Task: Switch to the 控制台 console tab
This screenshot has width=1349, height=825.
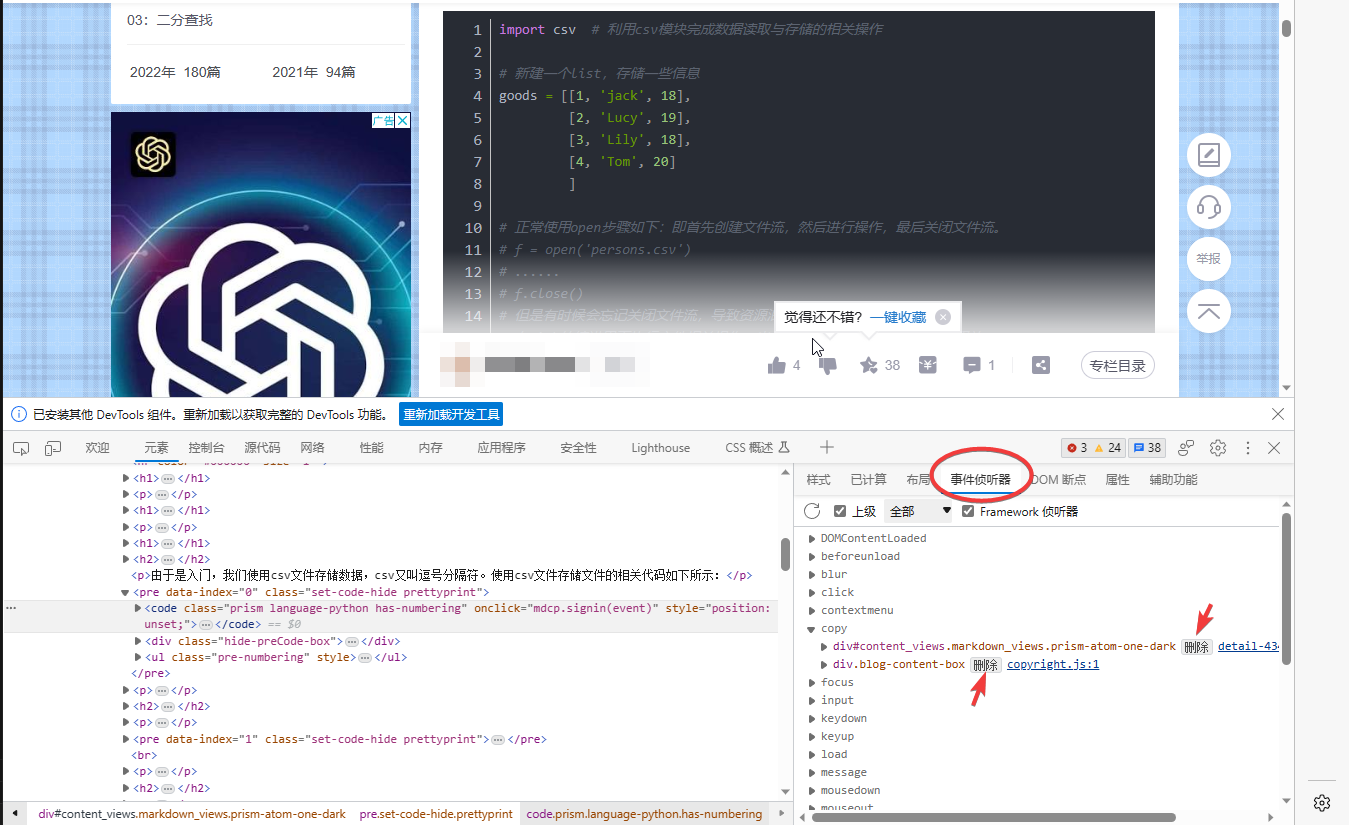Action: (x=206, y=448)
